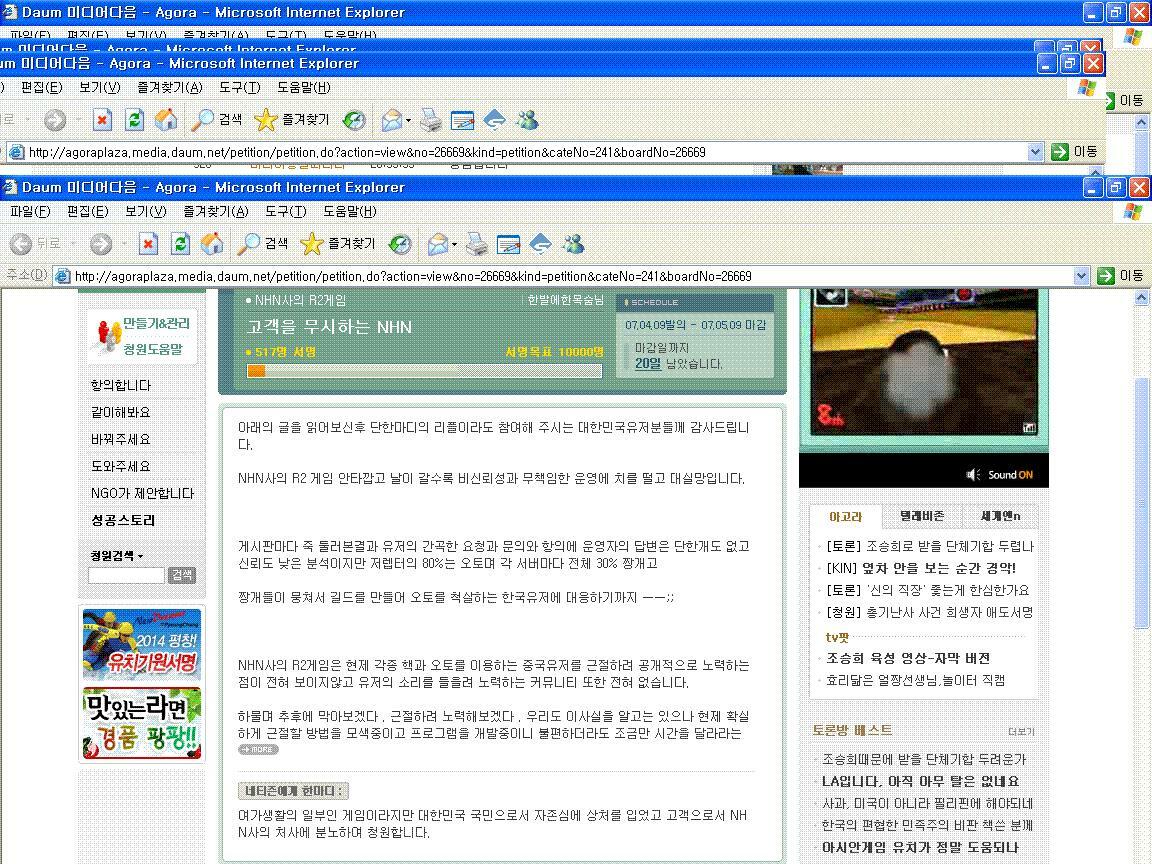Viewport: 1152px width, 864px height.
Task: Open 조승희 육성 영상-자막 버전 link
Action: (x=908, y=658)
